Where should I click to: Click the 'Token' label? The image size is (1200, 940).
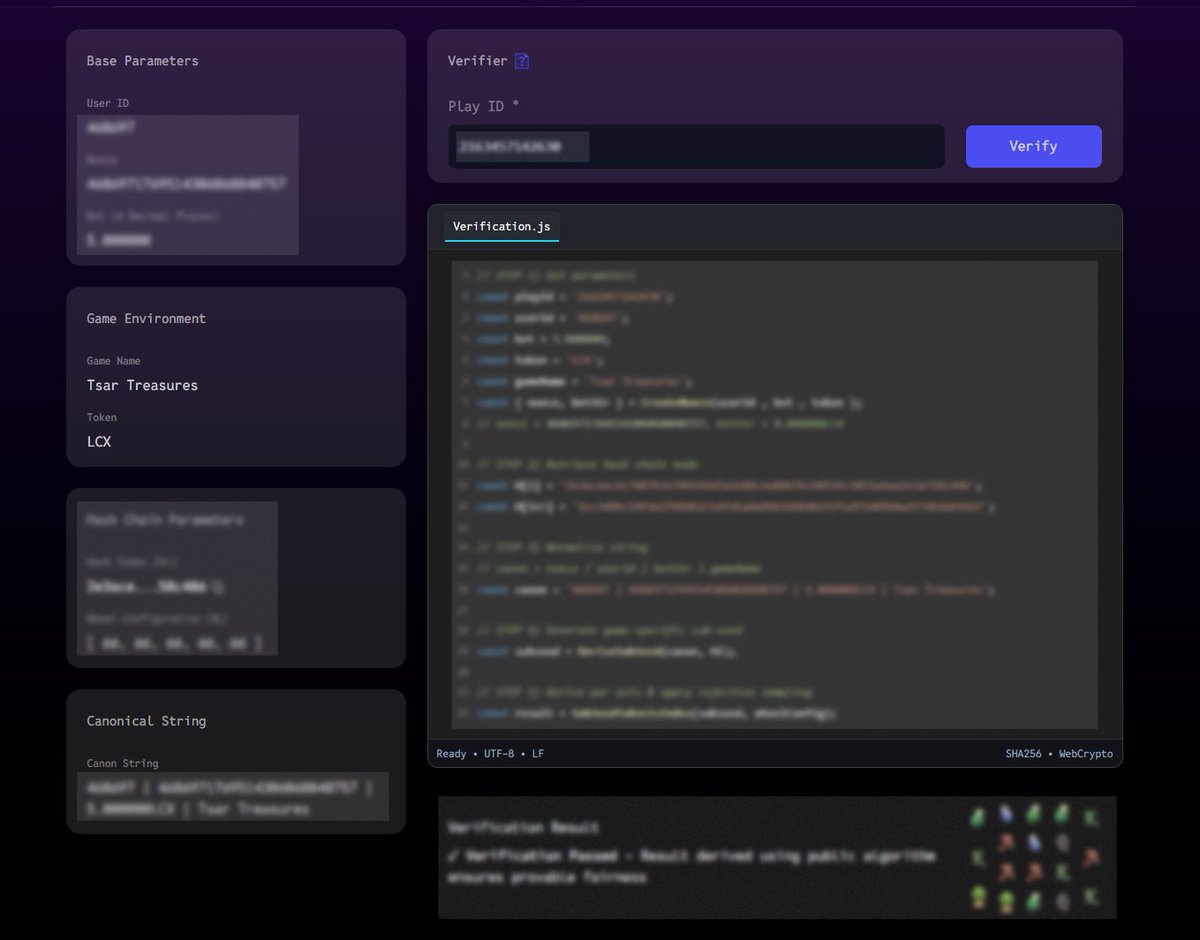(x=102, y=417)
